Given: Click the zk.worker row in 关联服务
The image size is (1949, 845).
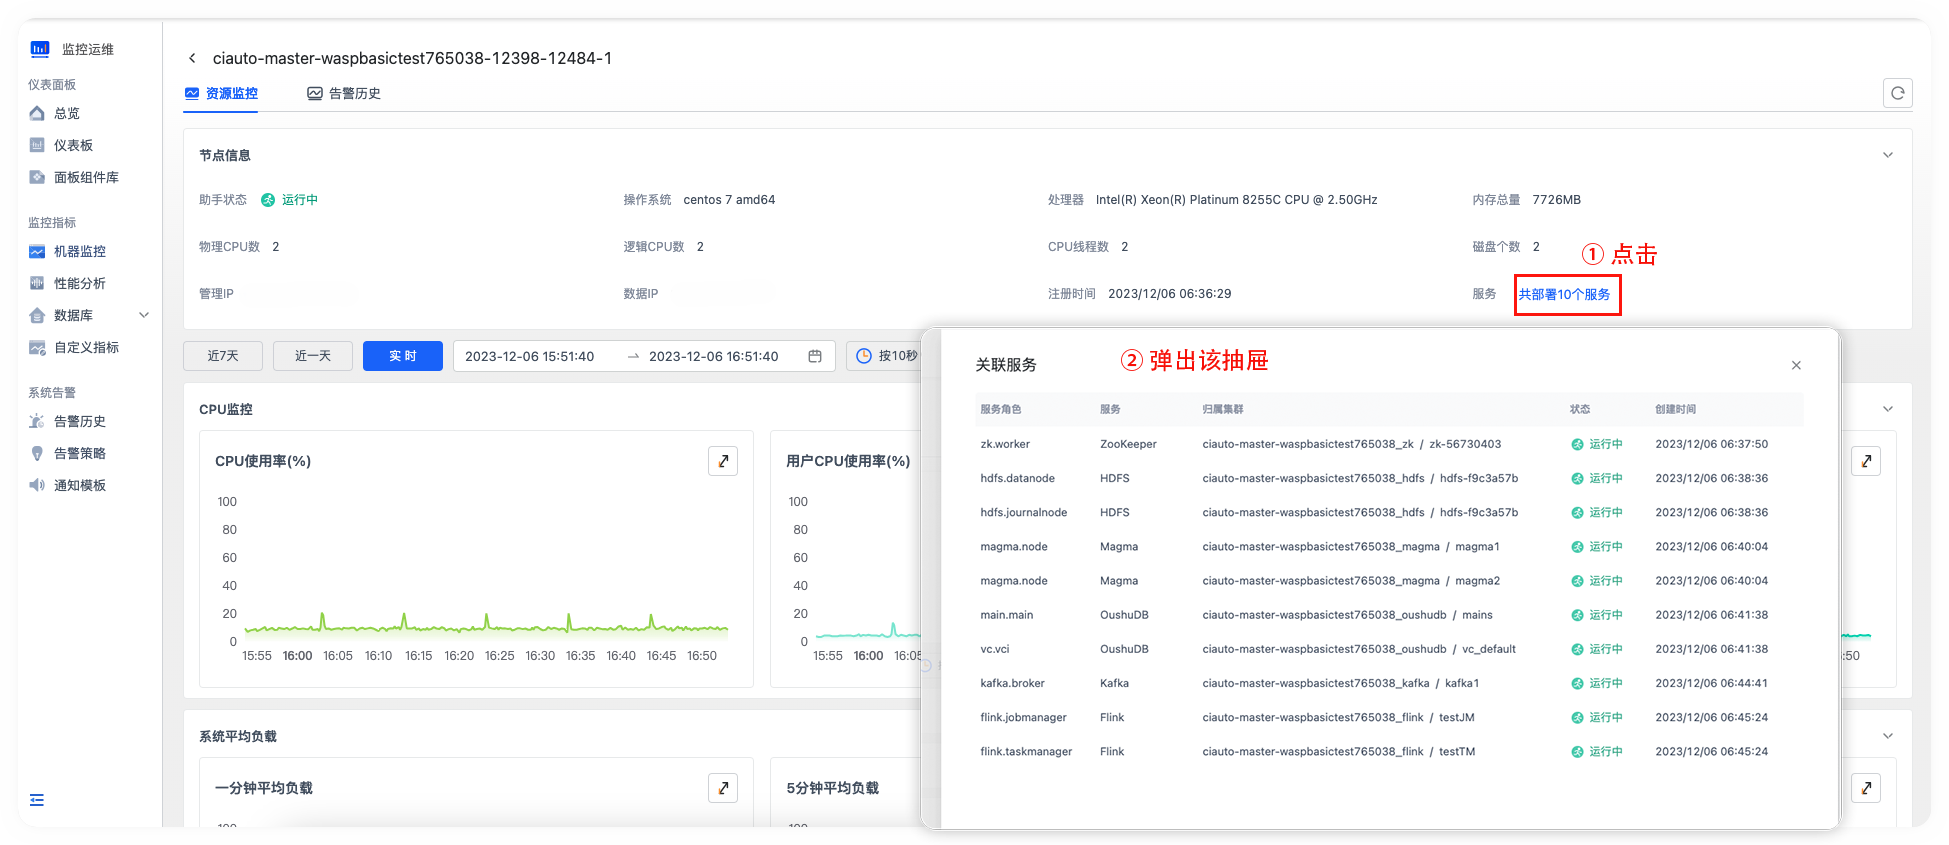Looking at the screenshot, I should [1390, 444].
